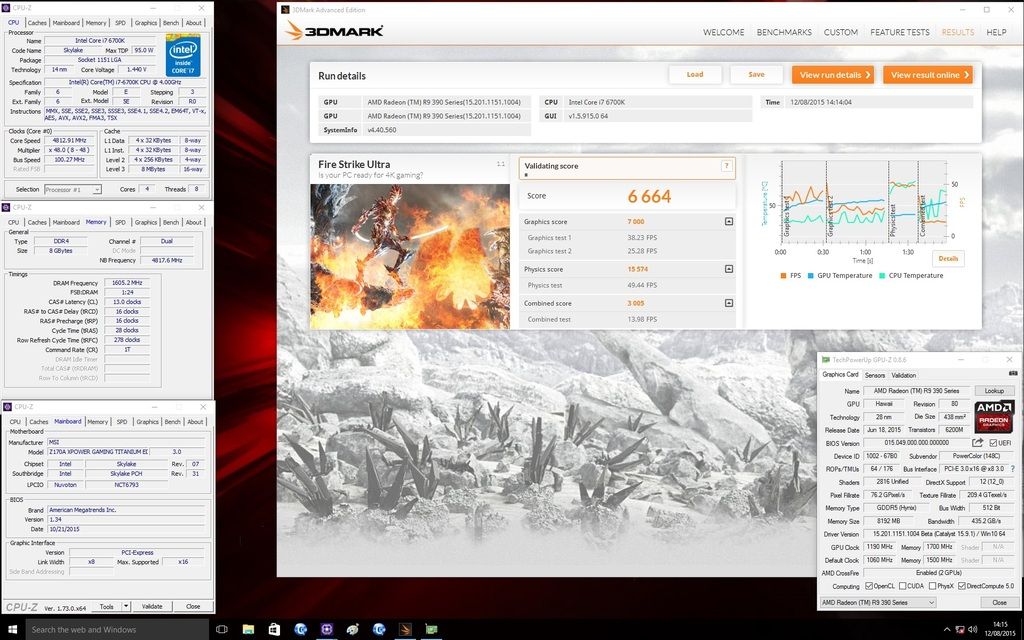Image resolution: width=1024 pixels, height=640 pixels.
Task: Show hidden system tray icons
Action: pos(946,630)
